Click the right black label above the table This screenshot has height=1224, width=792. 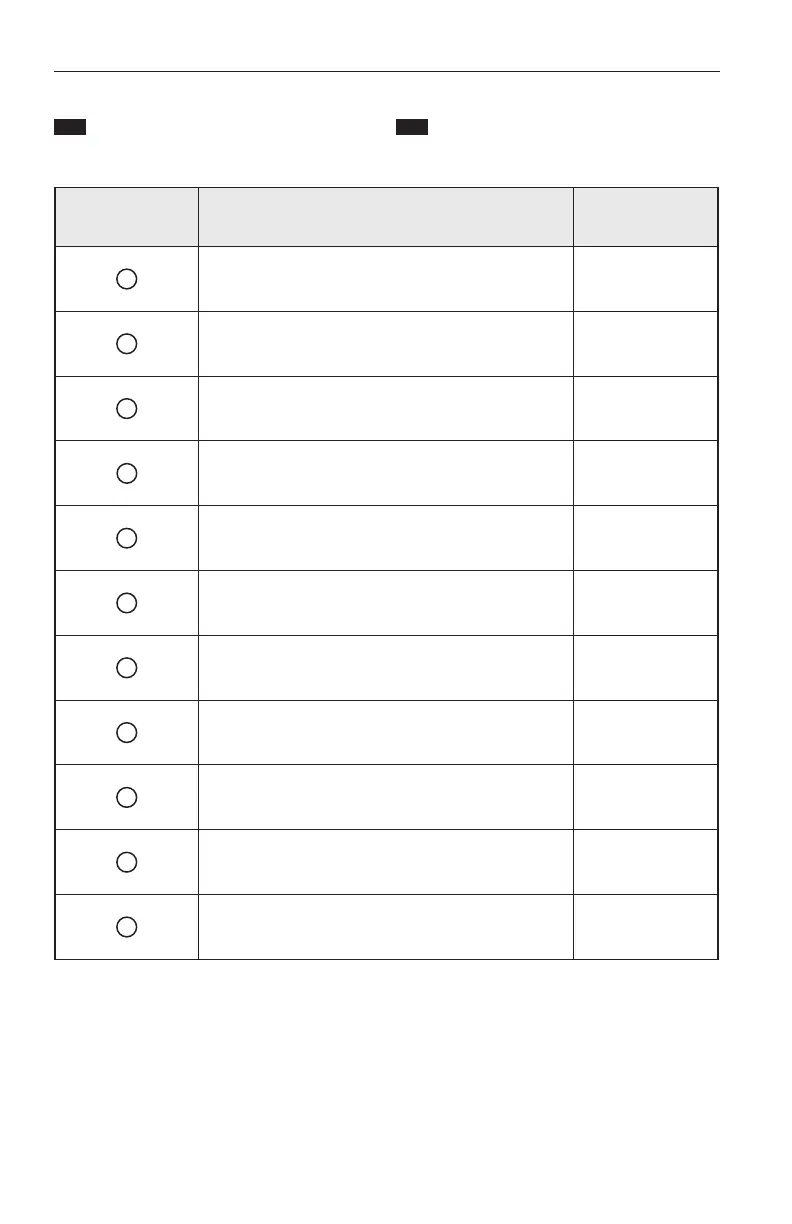[x=412, y=127]
